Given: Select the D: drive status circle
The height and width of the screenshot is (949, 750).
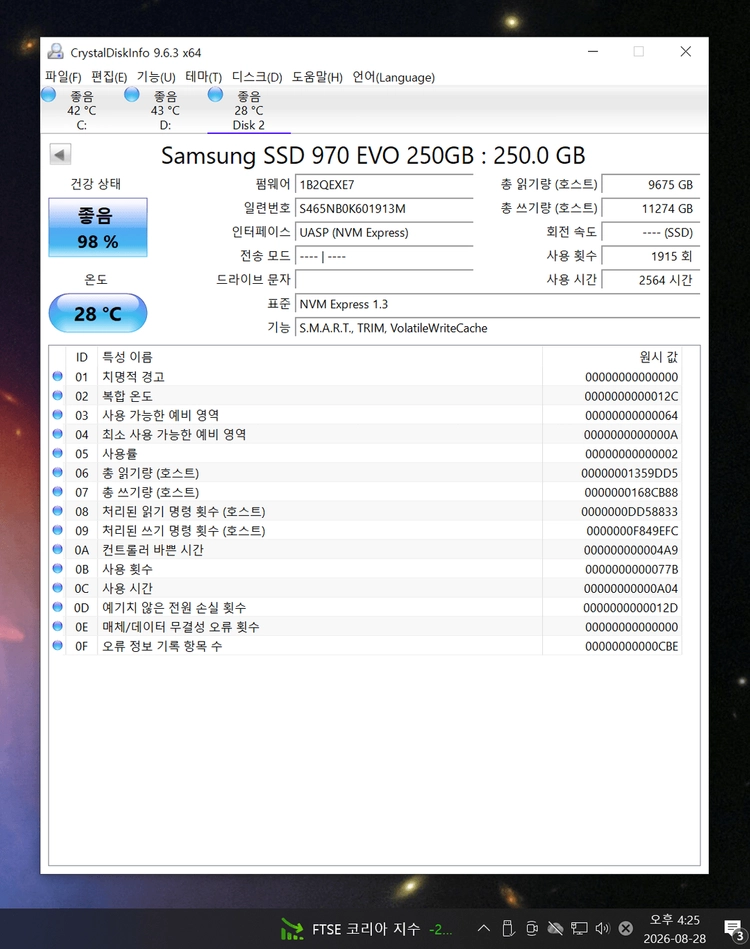Looking at the screenshot, I should click(x=131, y=95).
